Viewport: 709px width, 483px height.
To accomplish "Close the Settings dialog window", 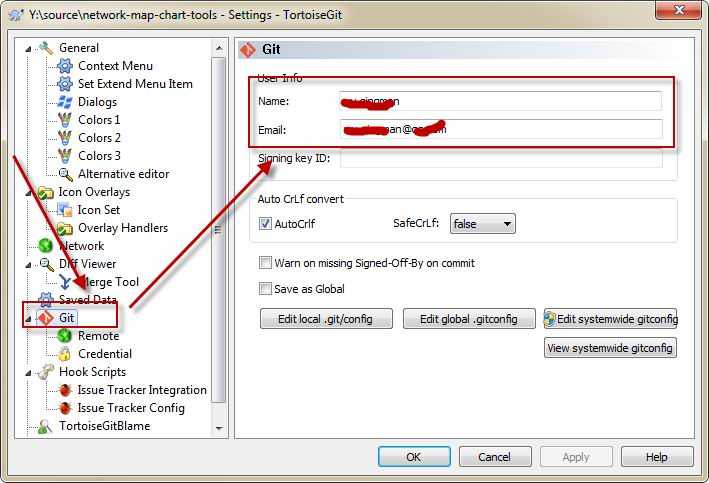I will (678, 11).
